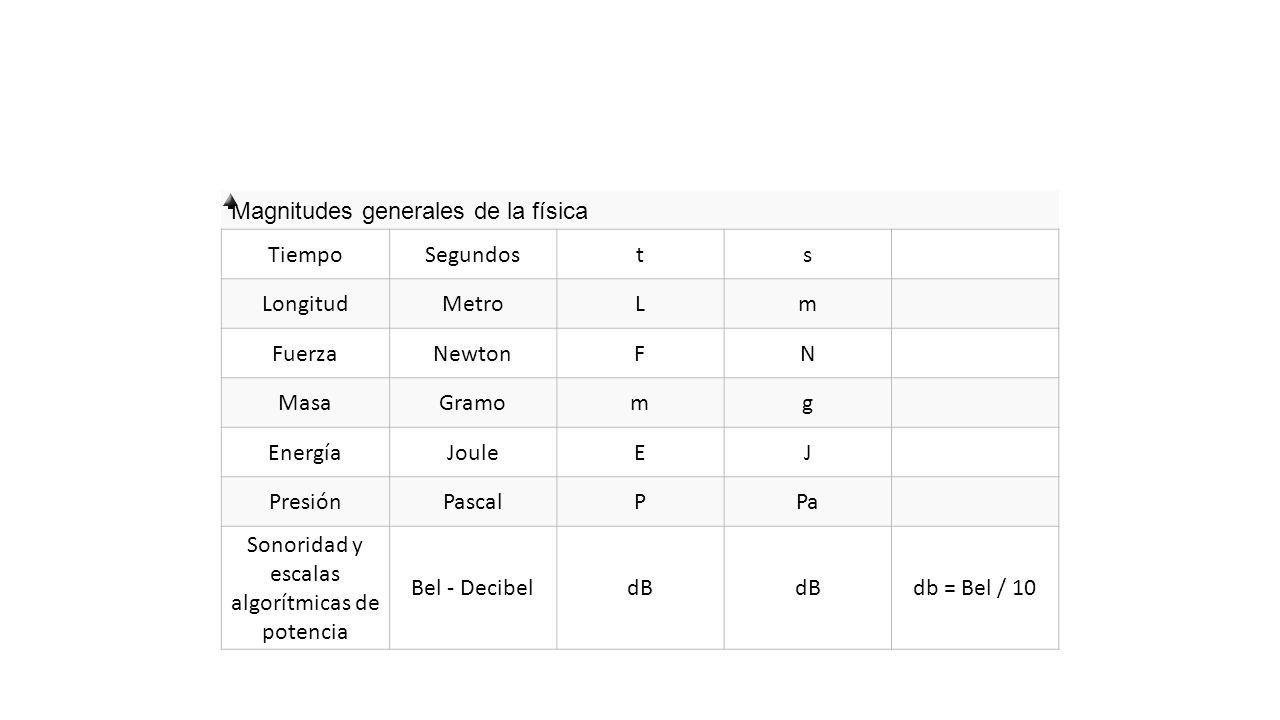Click the 'Tiempo' cell
Image resolution: width=1280 pixels, height=720 pixels.
click(305, 254)
